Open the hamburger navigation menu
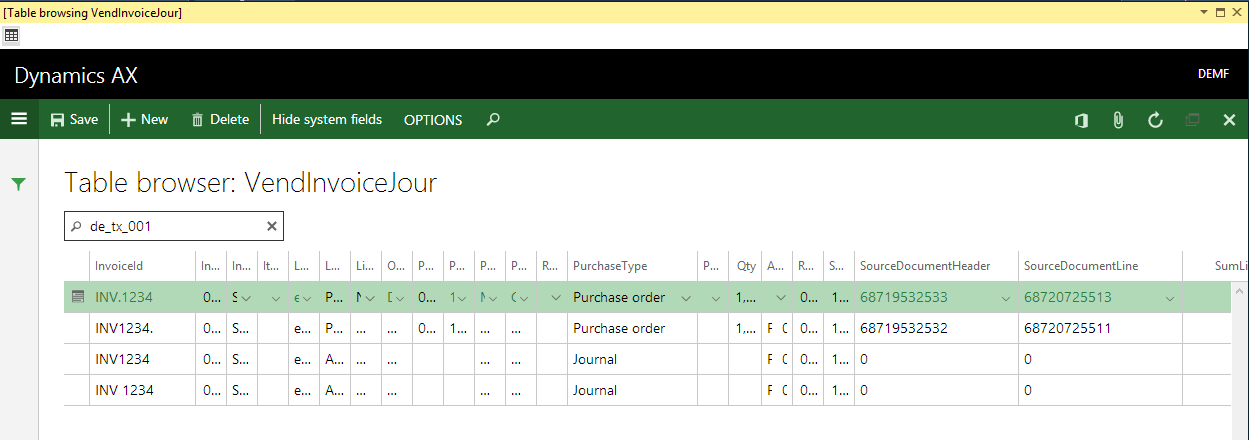The width and height of the screenshot is (1249, 440). [19, 119]
